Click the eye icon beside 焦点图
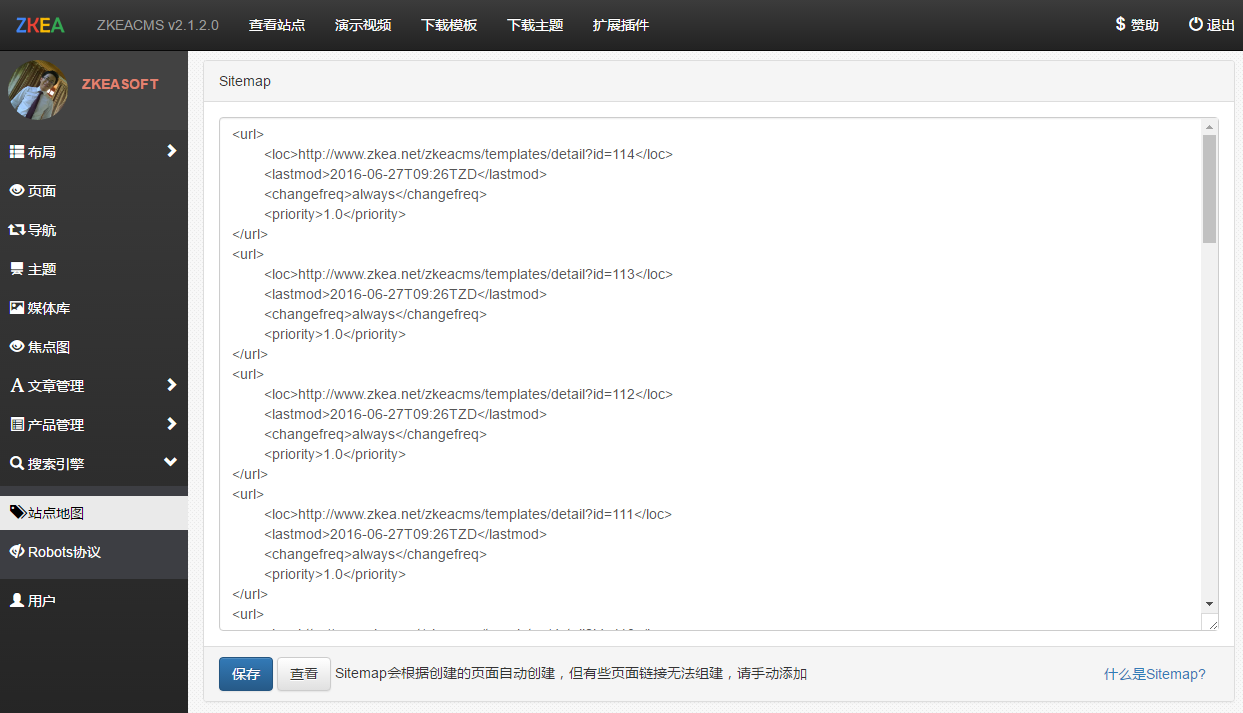The width and height of the screenshot is (1243, 713). click(17, 346)
